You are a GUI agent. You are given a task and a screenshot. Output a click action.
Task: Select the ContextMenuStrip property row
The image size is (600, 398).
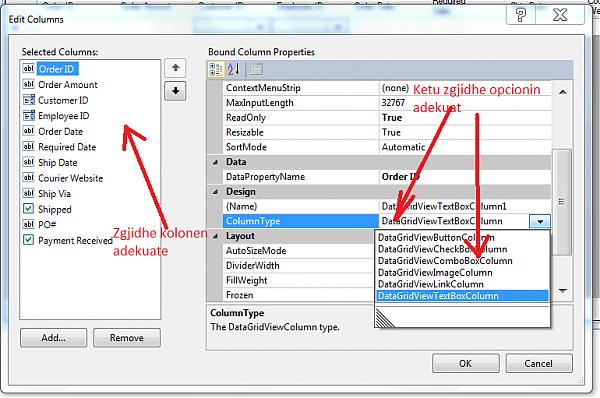pyautogui.click(x=387, y=88)
